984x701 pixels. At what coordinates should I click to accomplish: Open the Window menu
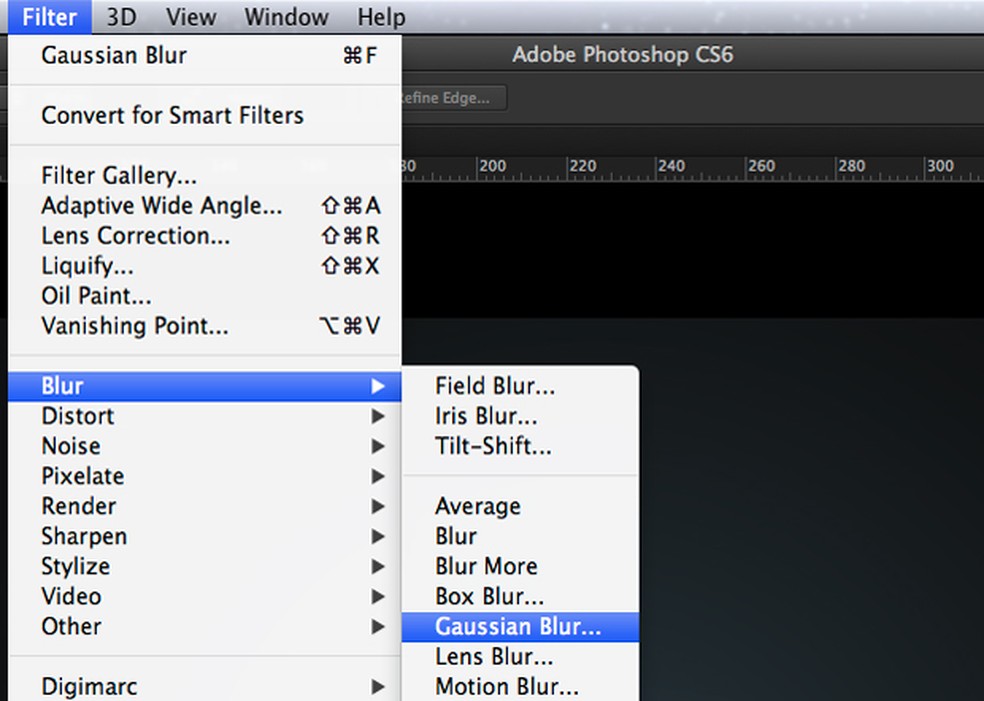[286, 17]
